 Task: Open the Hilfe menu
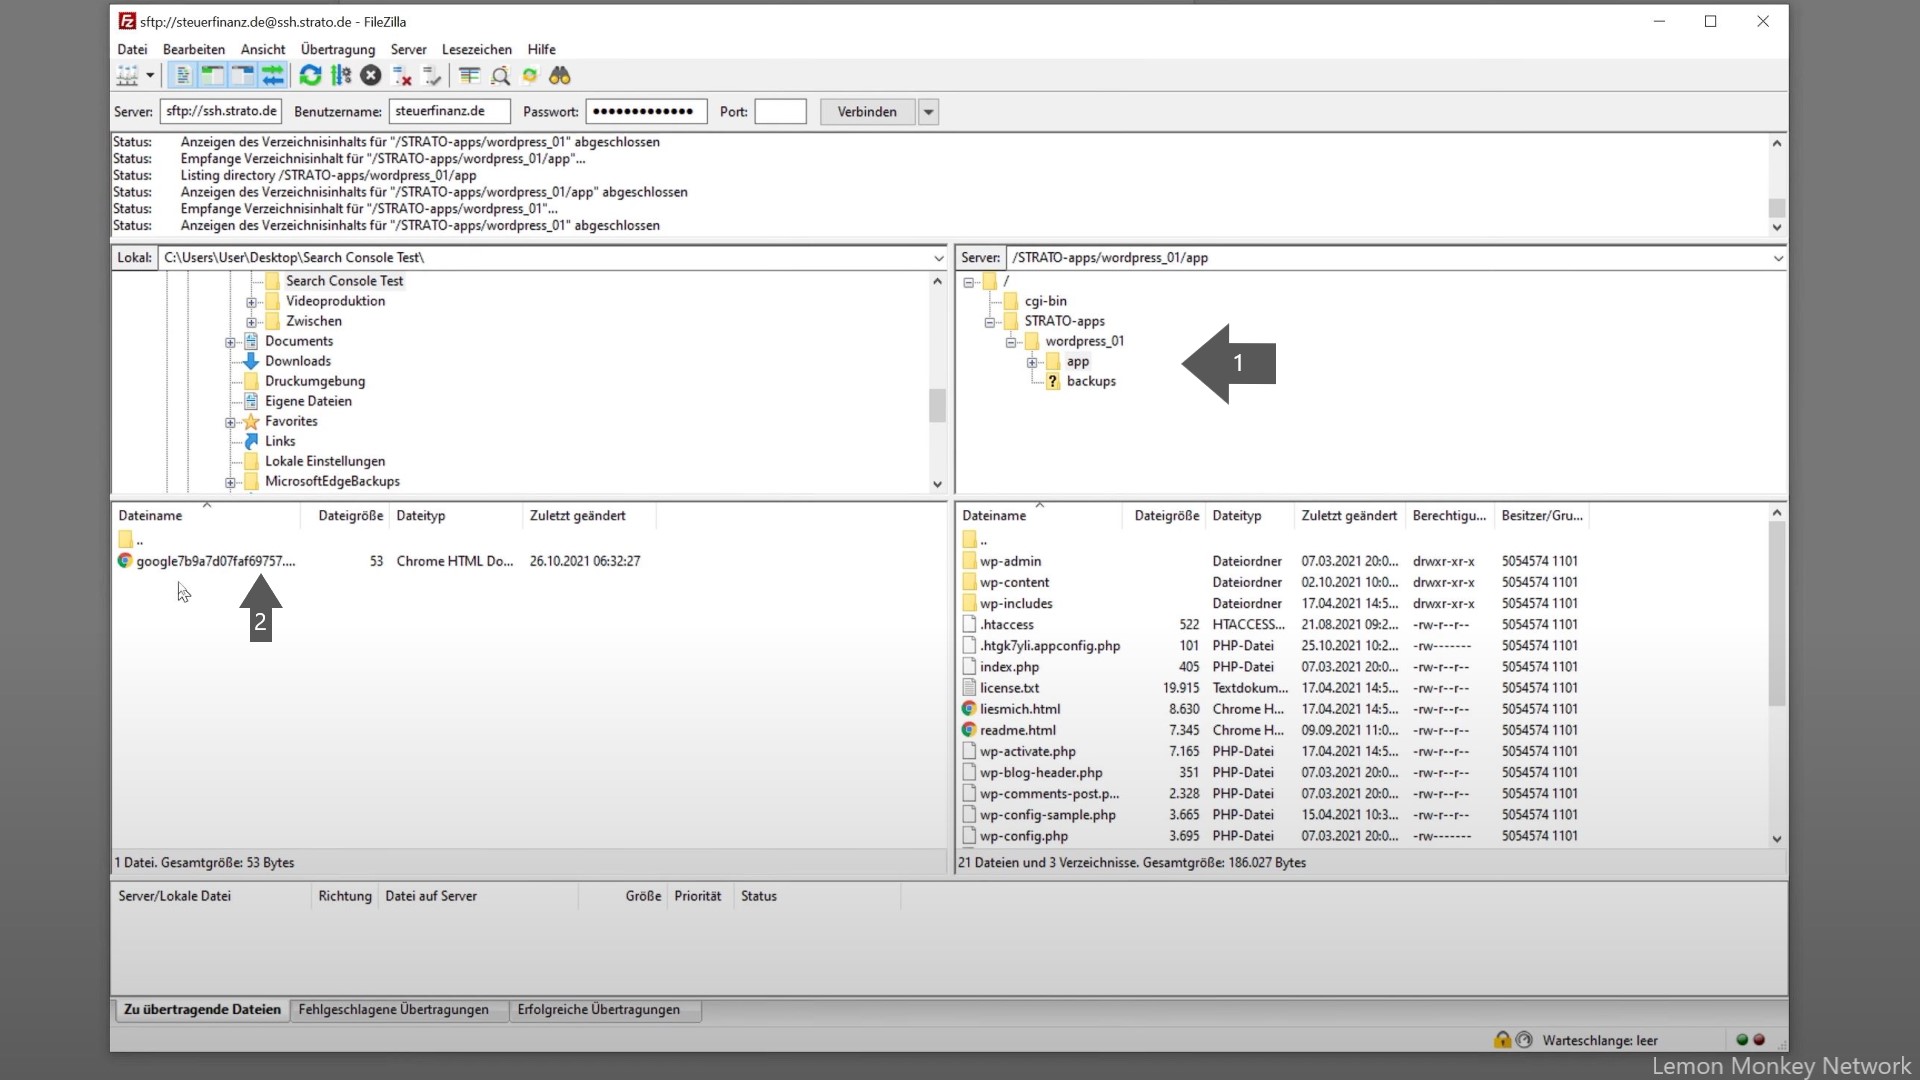click(542, 49)
